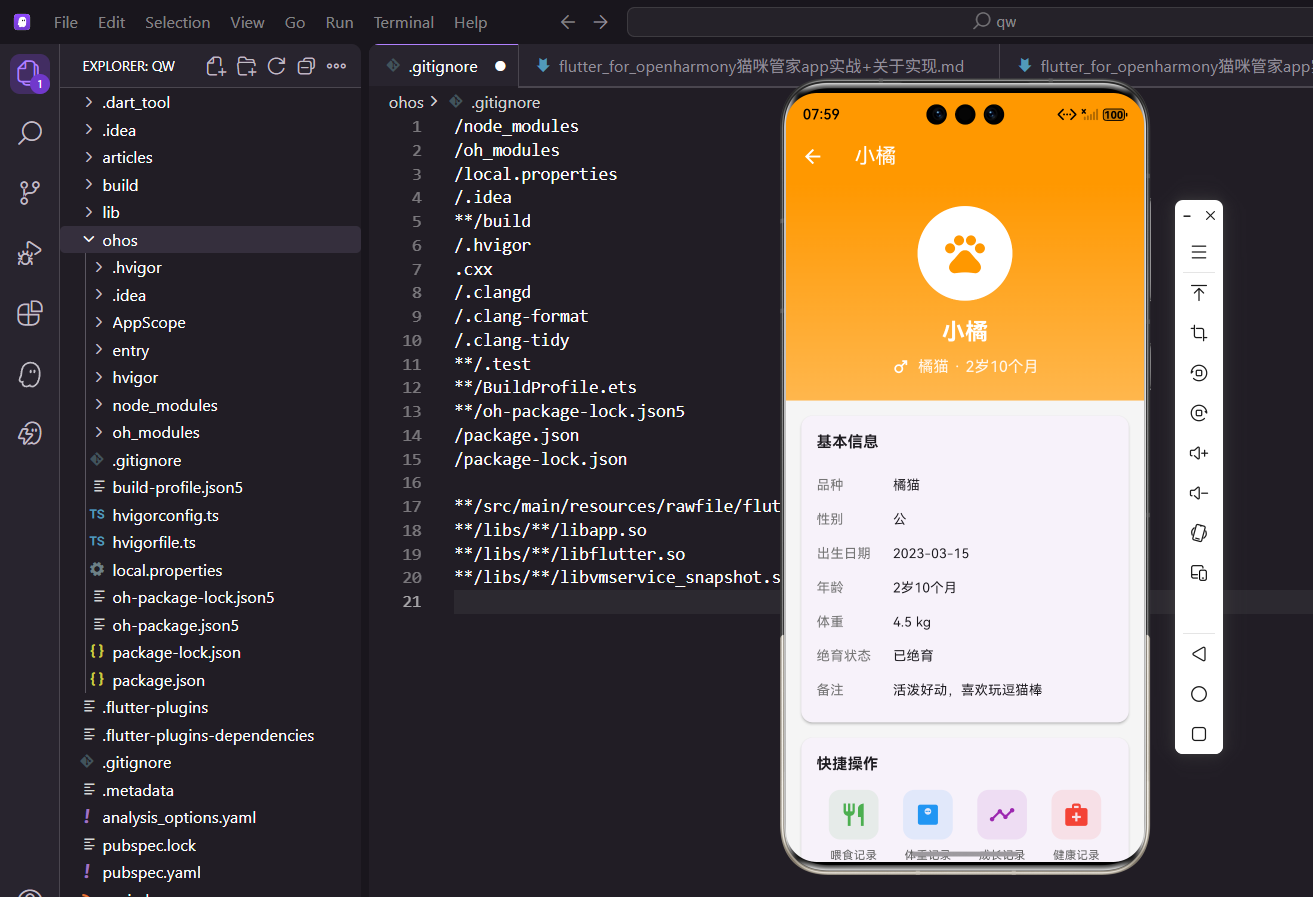Open the Edit menu
Viewport: 1313px width, 897px height.
[x=112, y=22]
